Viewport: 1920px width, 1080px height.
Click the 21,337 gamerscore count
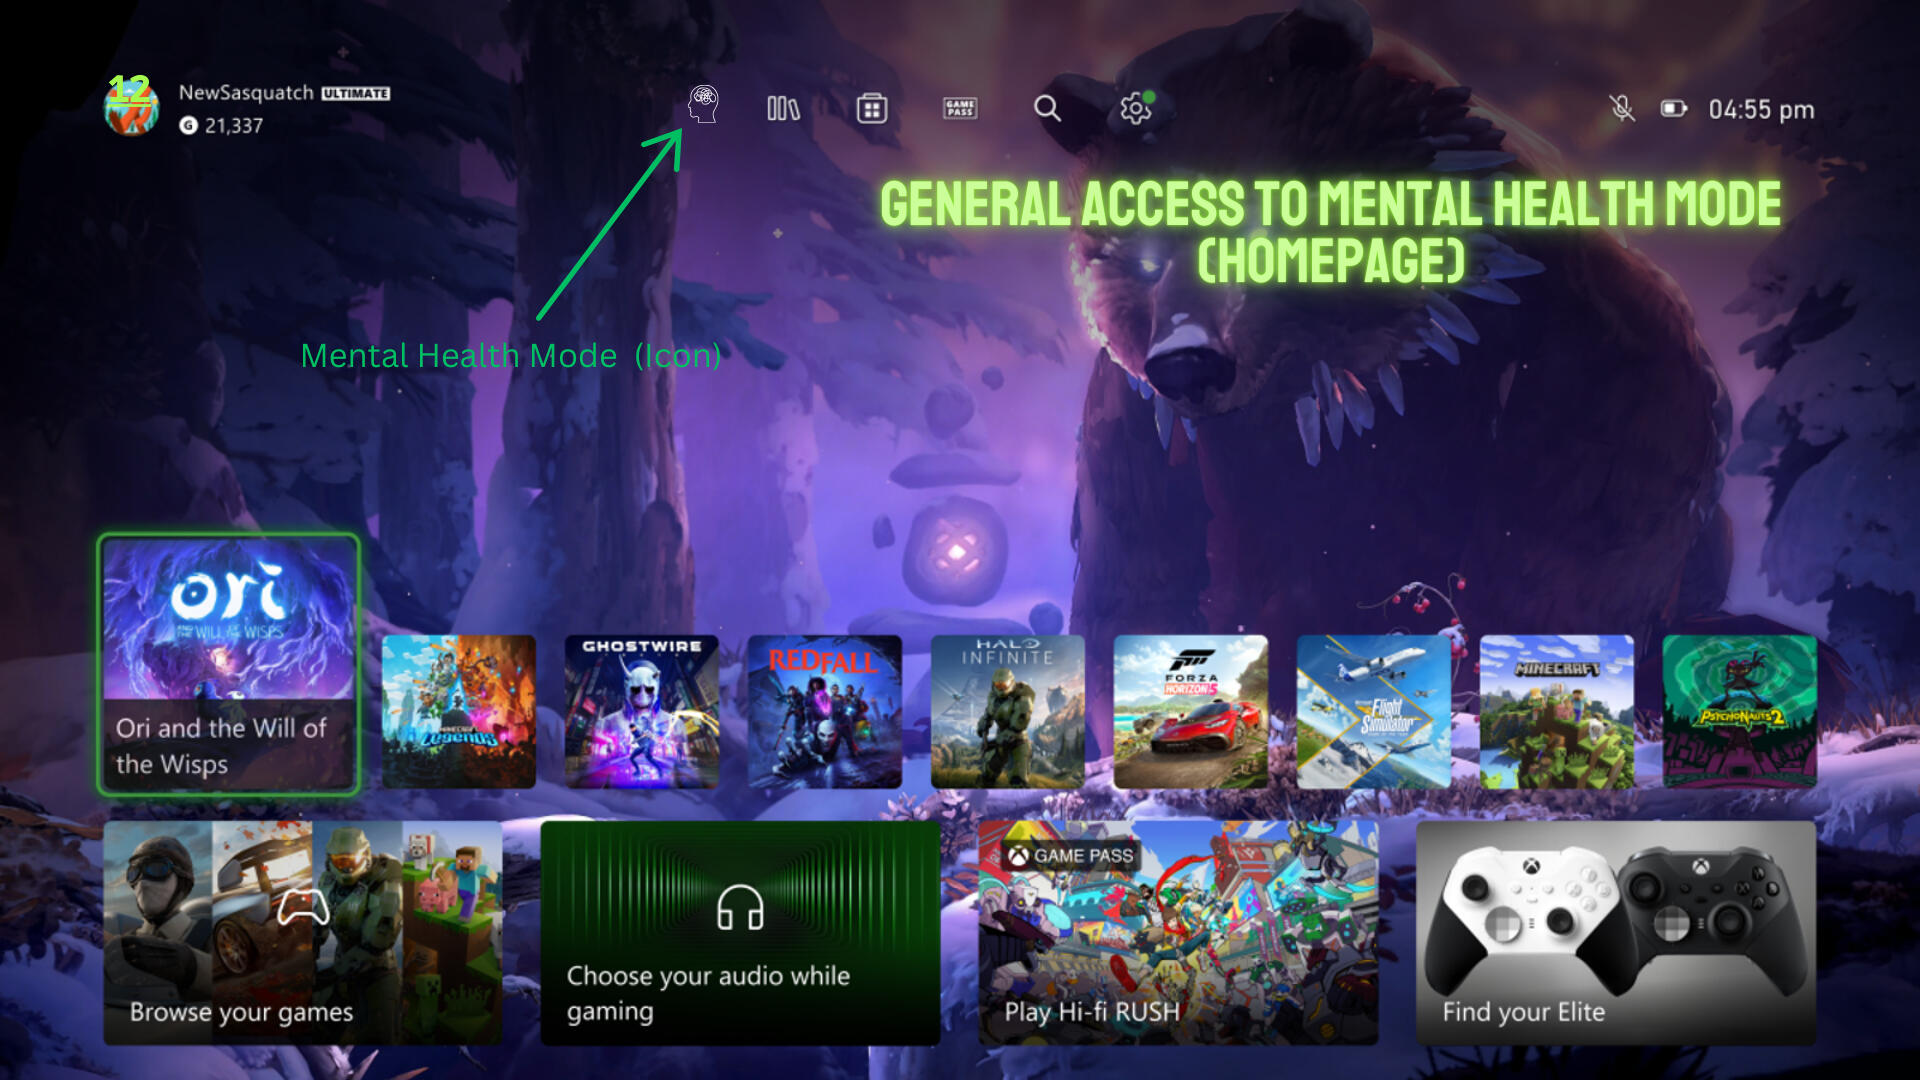[x=233, y=126]
